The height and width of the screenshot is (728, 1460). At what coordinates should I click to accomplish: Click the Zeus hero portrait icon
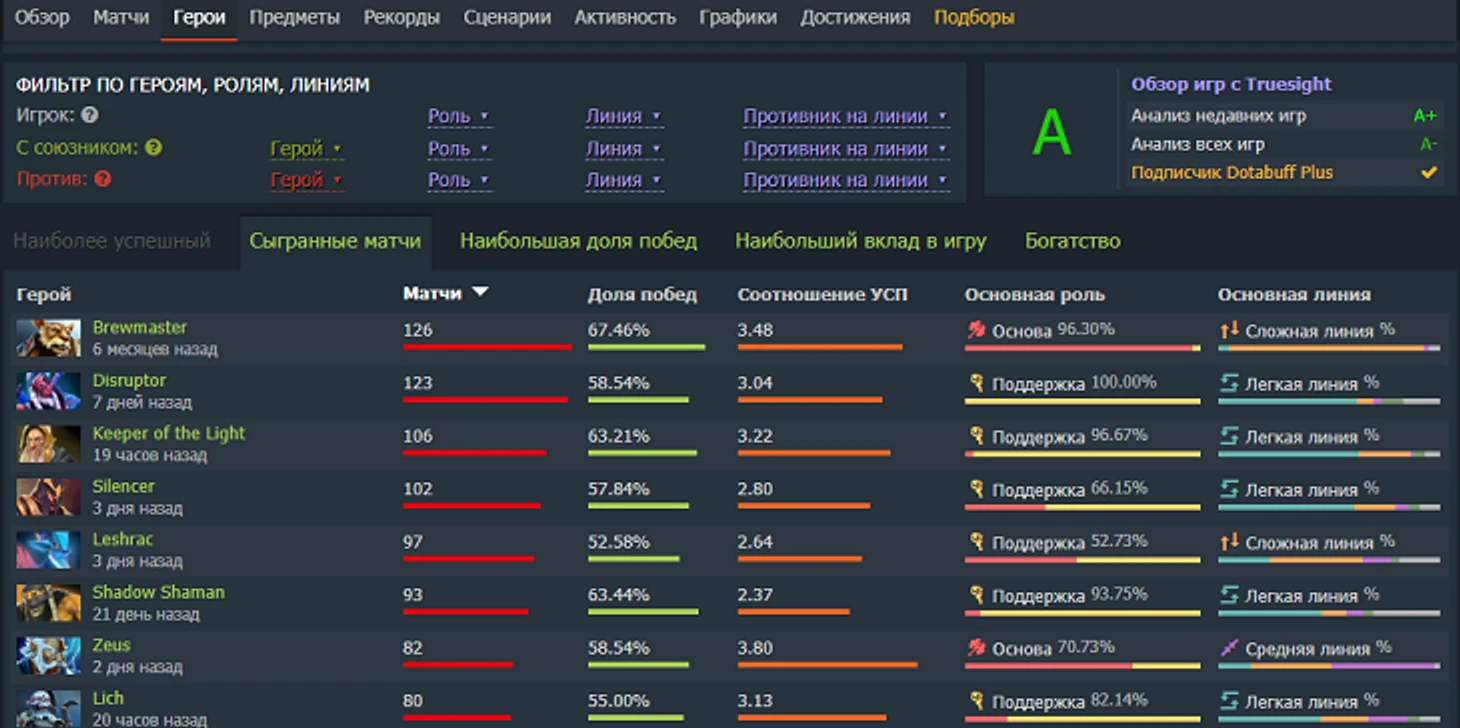48,656
